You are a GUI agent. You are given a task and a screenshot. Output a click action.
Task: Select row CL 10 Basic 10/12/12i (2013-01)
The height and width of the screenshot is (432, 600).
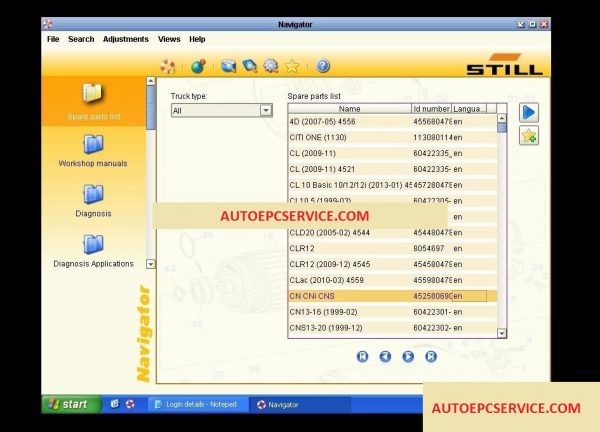[x=393, y=185]
